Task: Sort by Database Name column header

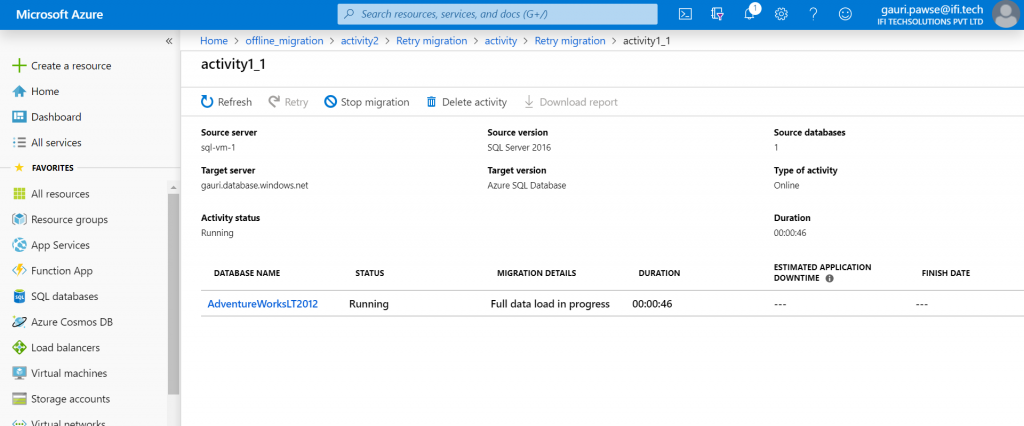Action: 247,273
